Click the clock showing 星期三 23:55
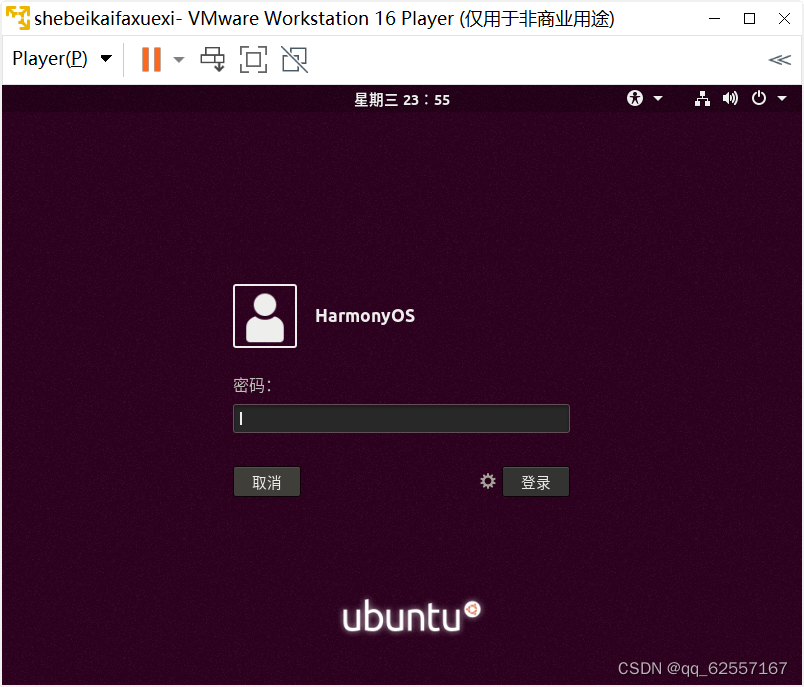 [401, 99]
